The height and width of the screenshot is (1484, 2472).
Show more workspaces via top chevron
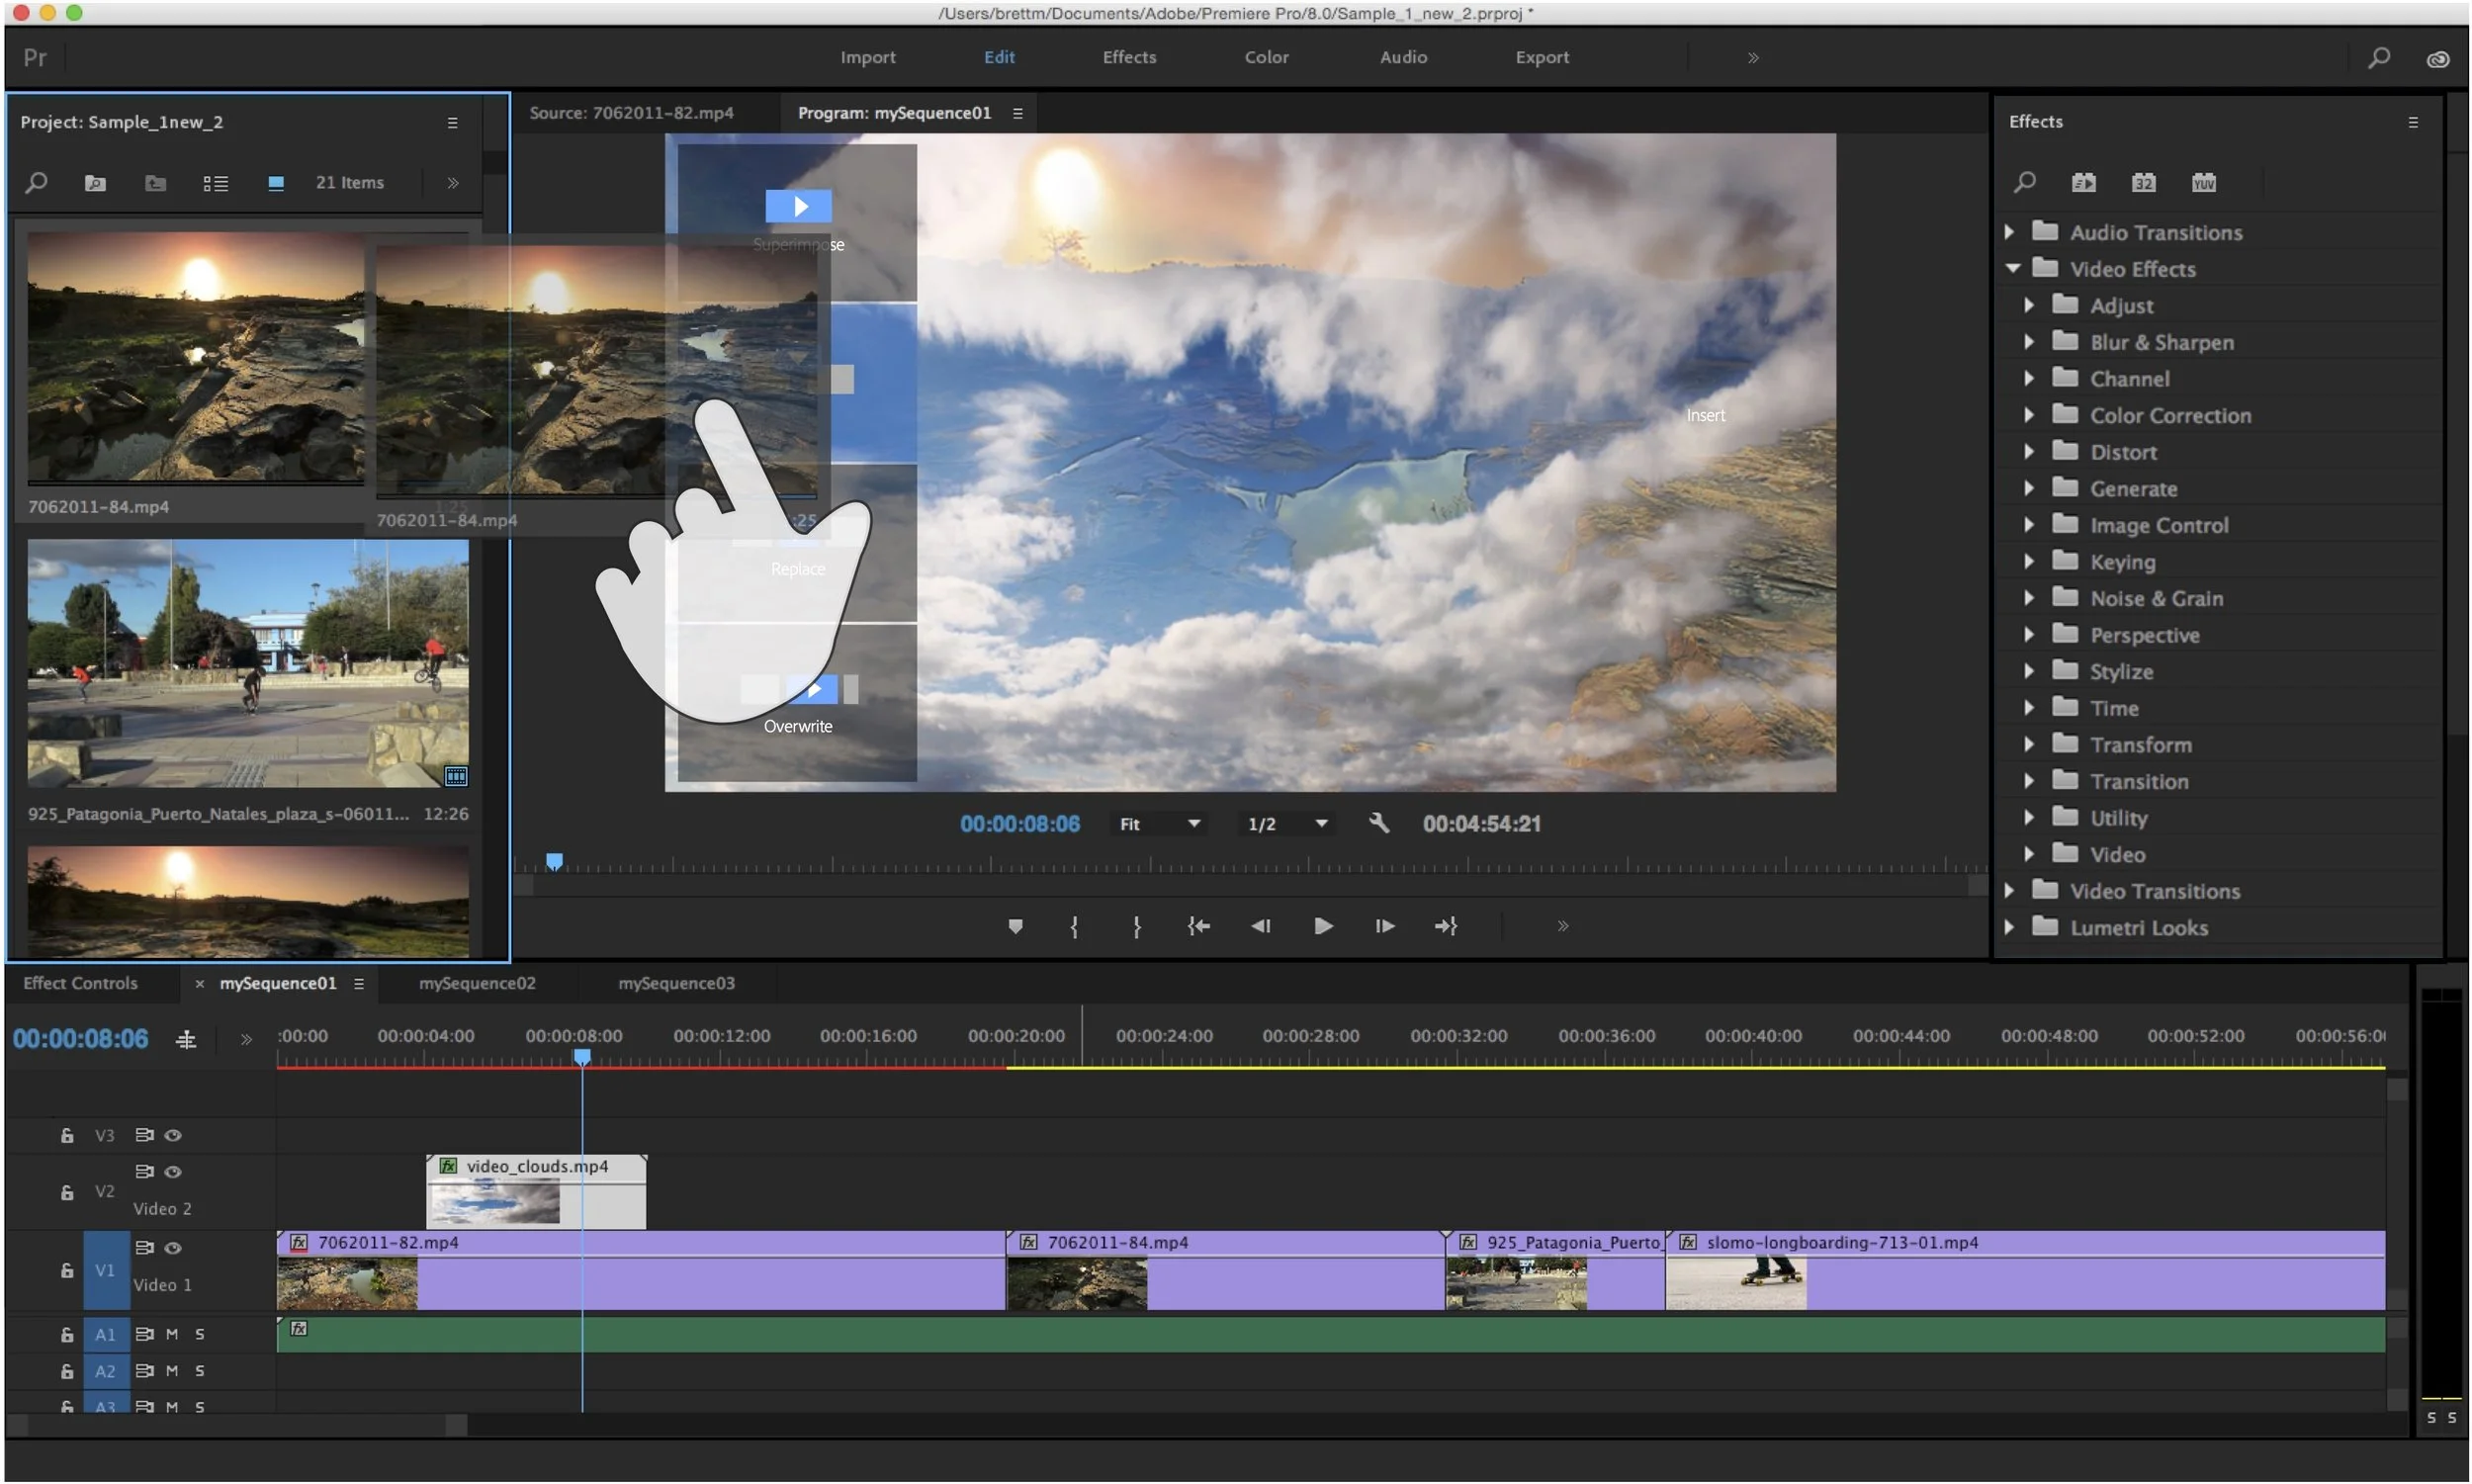click(1752, 58)
